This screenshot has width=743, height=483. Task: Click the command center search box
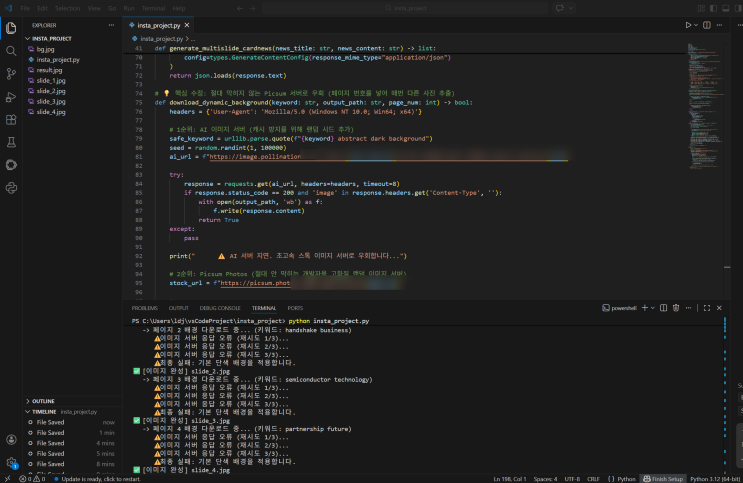[405, 8]
